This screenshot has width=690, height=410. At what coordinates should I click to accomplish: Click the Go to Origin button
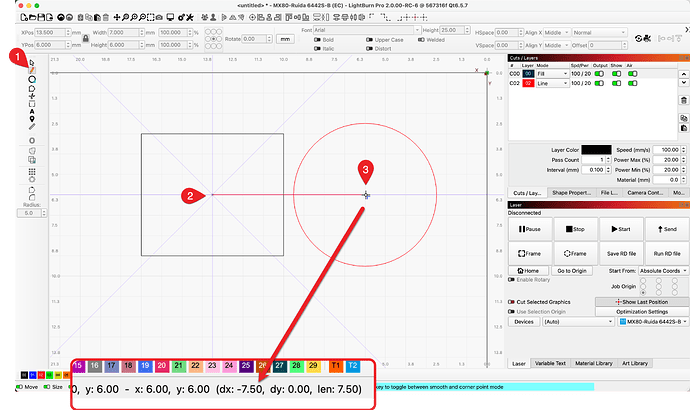click(572, 271)
